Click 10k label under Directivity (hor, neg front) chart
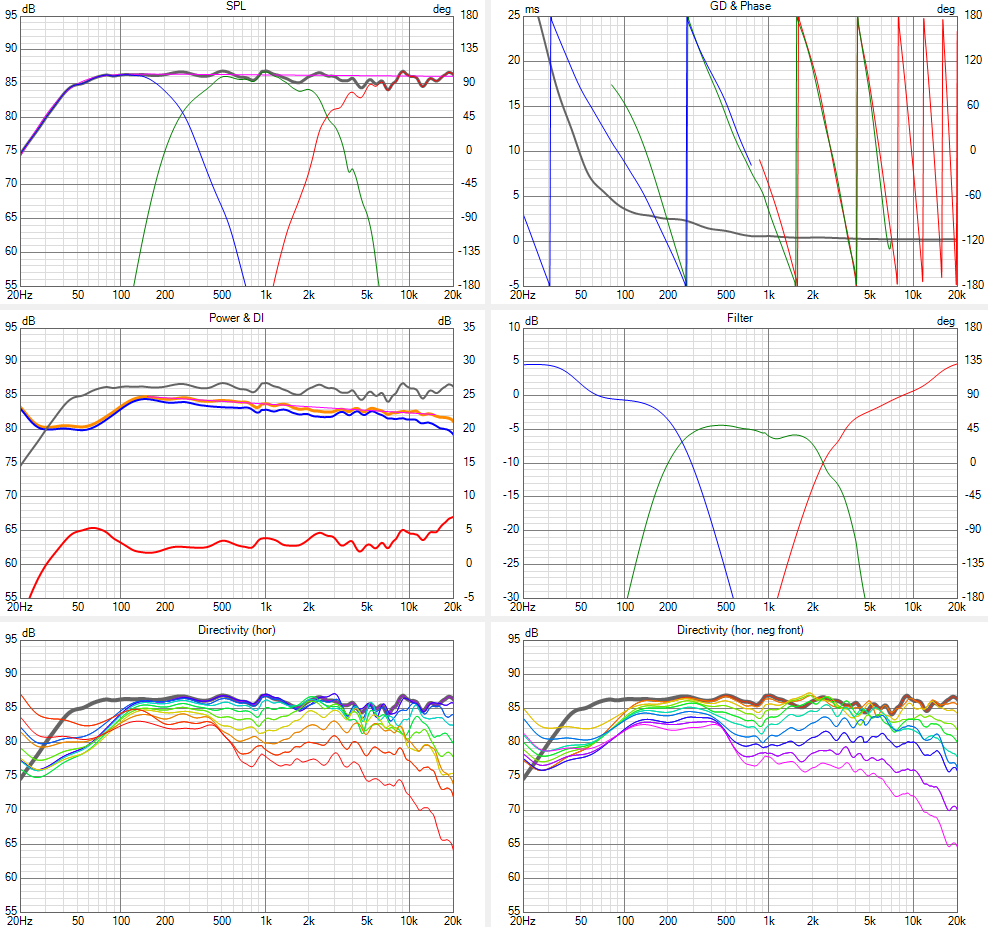Viewport: 988px width, 927px height. tap(913, 921)
